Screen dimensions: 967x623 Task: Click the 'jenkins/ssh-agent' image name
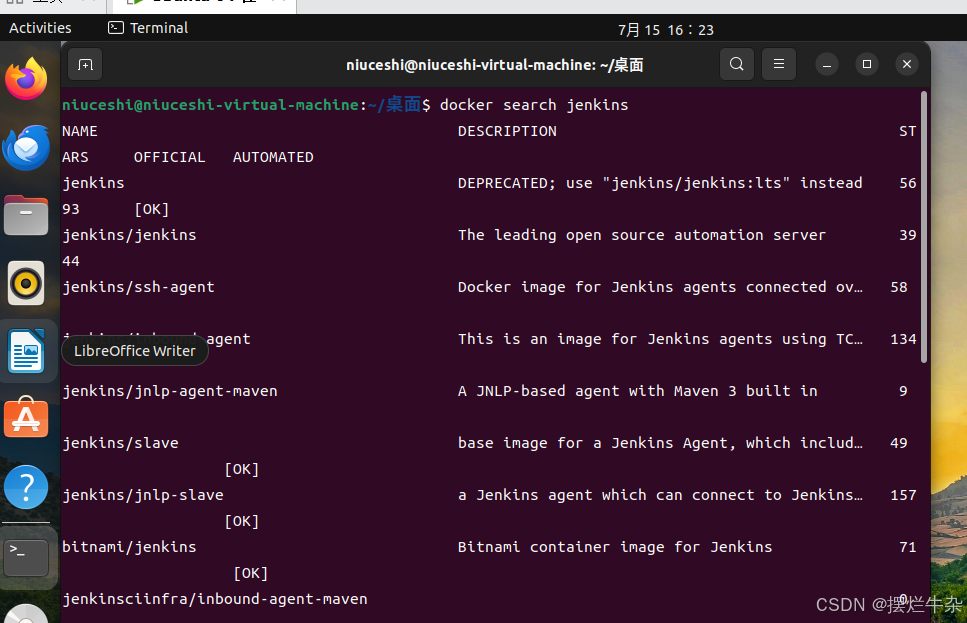(138, 287)
